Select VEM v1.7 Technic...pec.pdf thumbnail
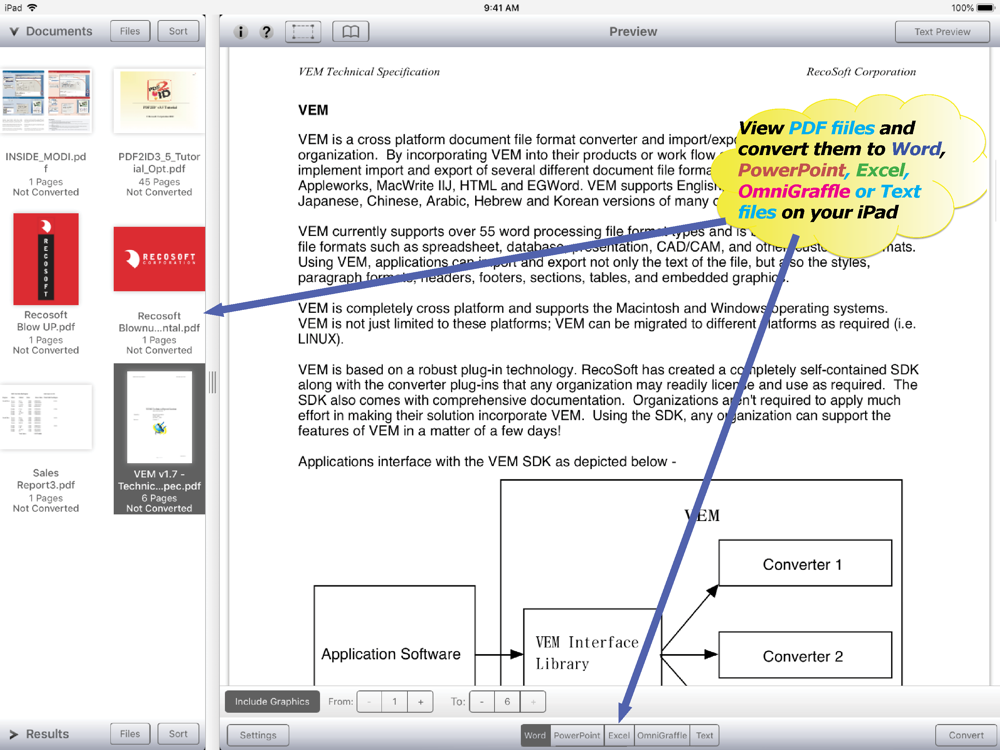 point(159,417)
